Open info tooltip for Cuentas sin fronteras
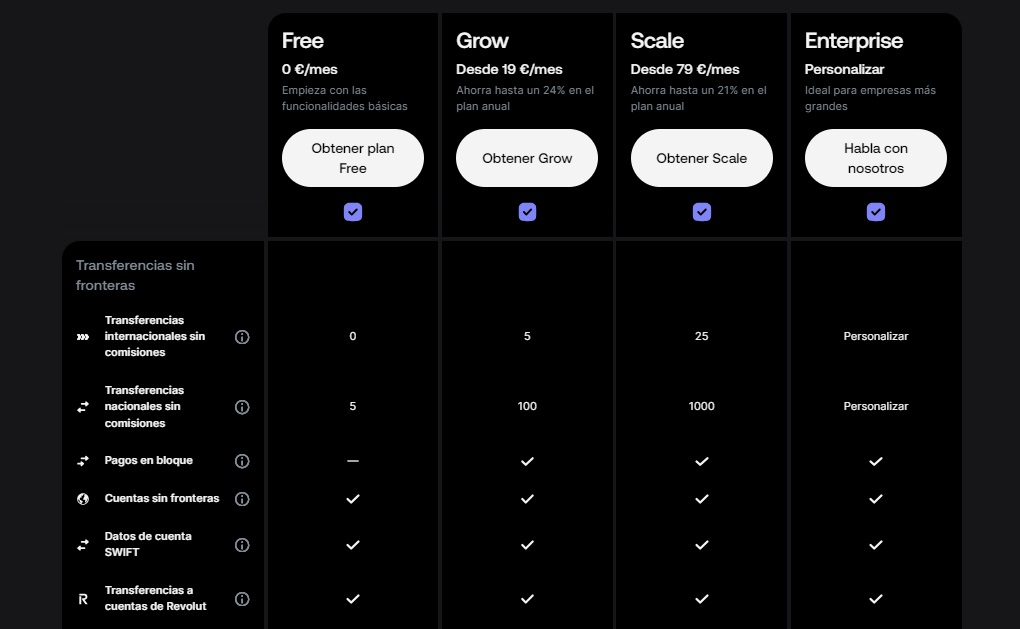Screen dimensions: 1020x629 (242, 498)
